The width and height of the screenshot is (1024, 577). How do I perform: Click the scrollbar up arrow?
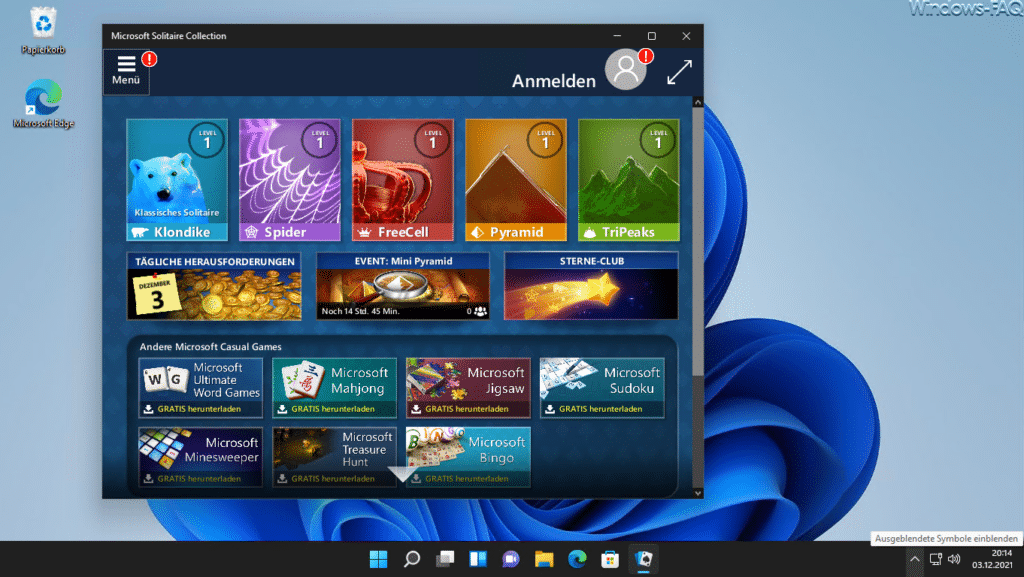[697, 102]
